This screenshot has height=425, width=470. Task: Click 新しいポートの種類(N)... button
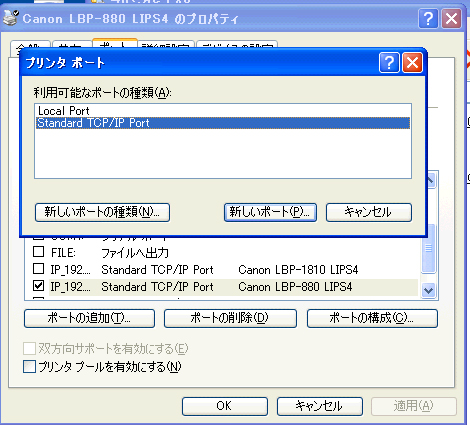click(102, 212)
